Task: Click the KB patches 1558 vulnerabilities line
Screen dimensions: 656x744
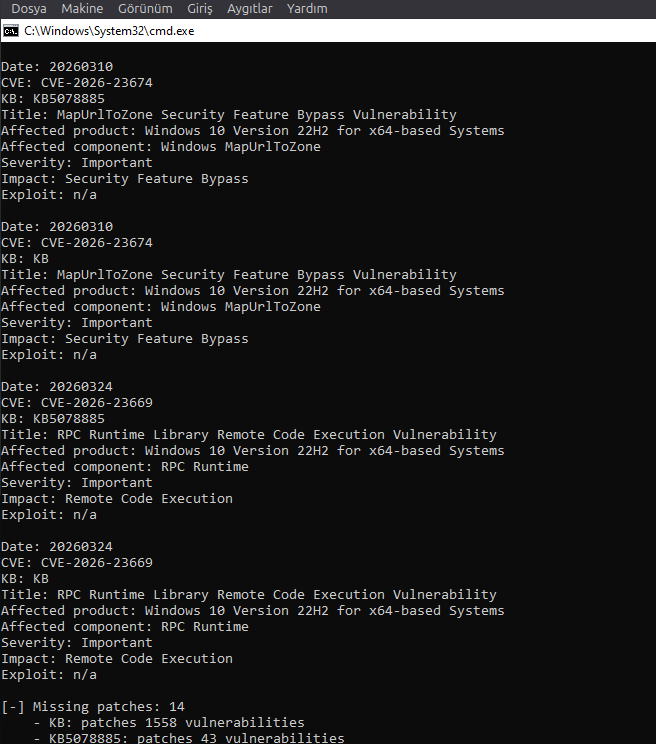Action: [169, 723]
